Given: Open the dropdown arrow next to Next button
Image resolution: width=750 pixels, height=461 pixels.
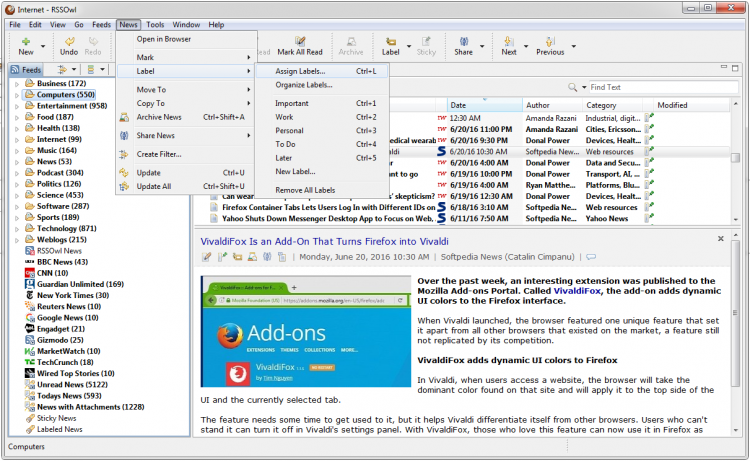Looking at the screenshot, I should 526,46.
